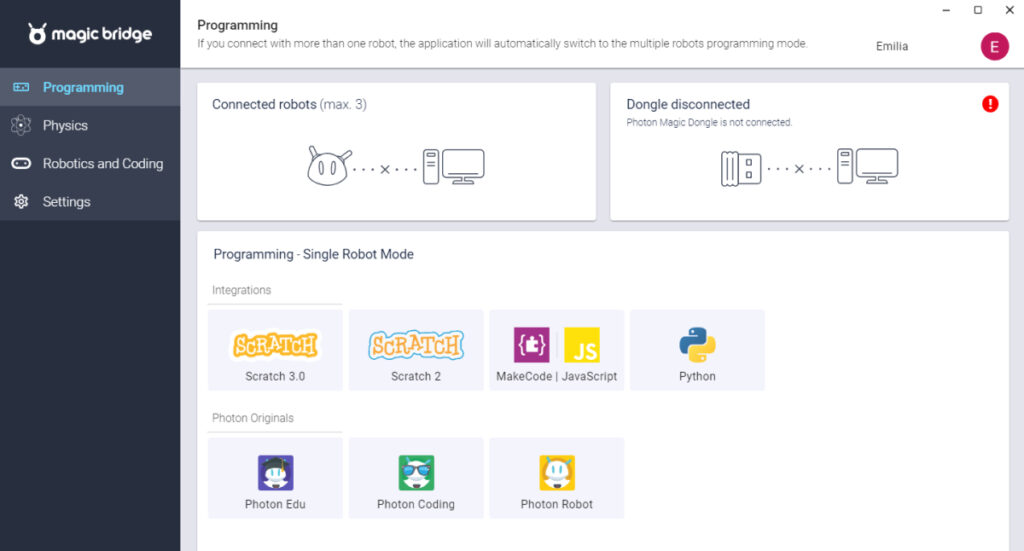Open the Physics sidebar section
This screenshot has height=551, width=1024.
point(65,125)
